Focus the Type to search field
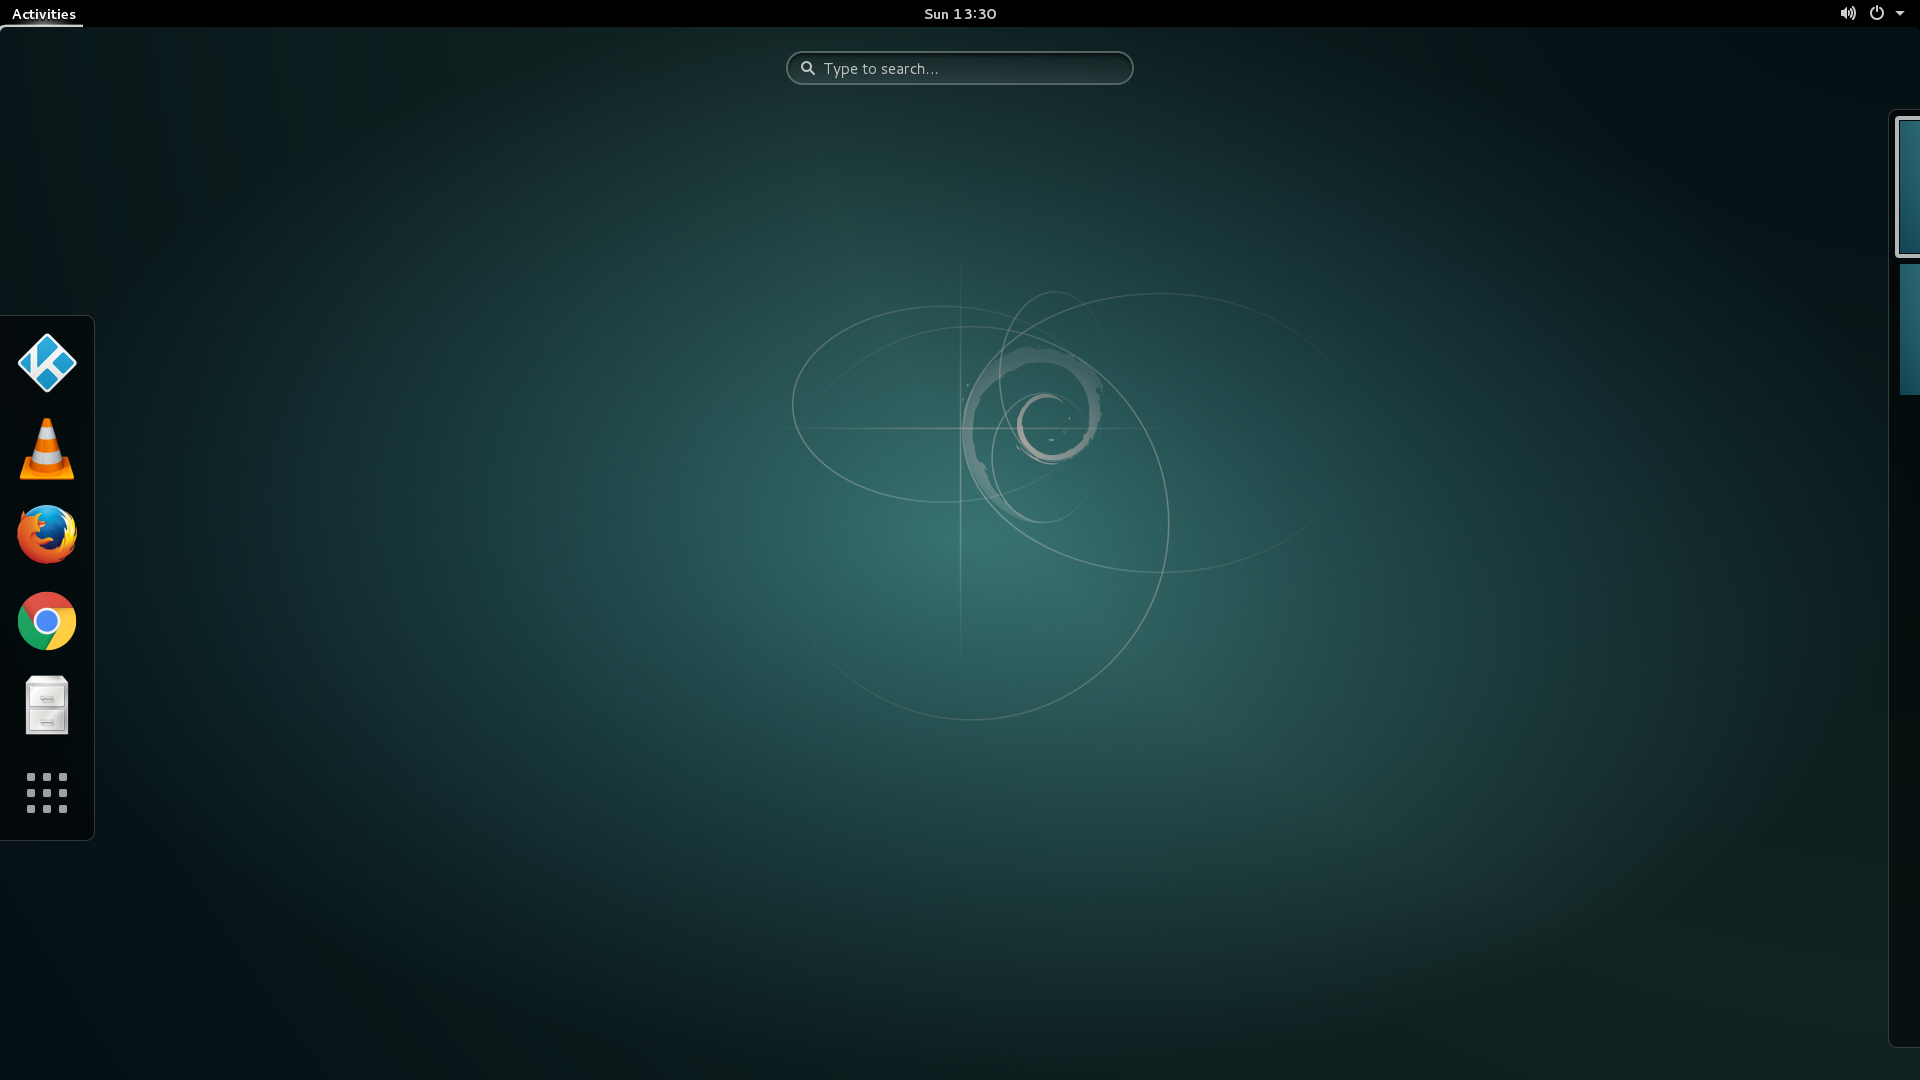 coord(960,68)
